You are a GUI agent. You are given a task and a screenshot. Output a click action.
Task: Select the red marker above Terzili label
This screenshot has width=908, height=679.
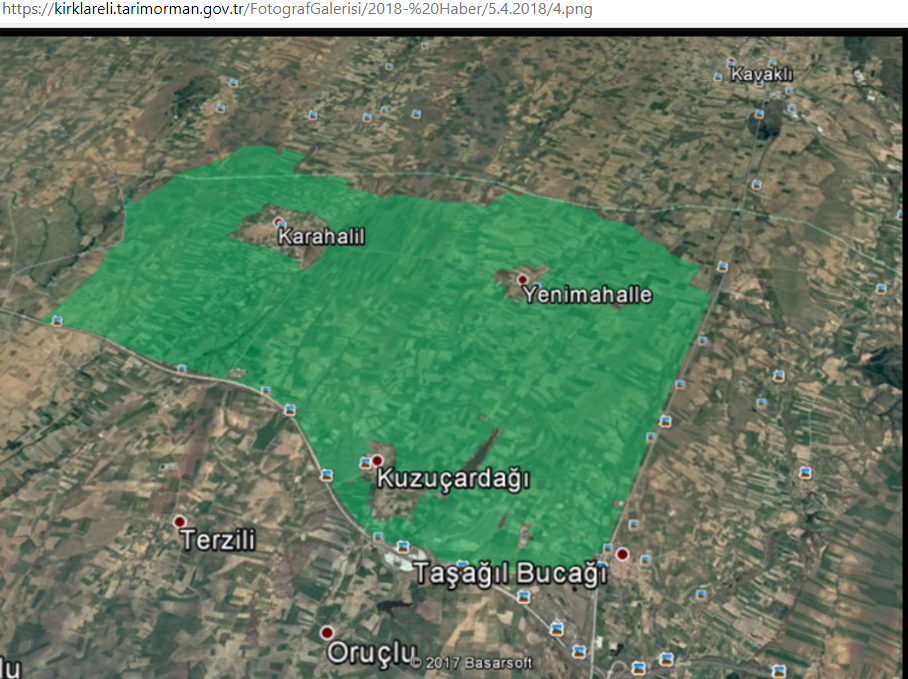[x=180, y=521]
